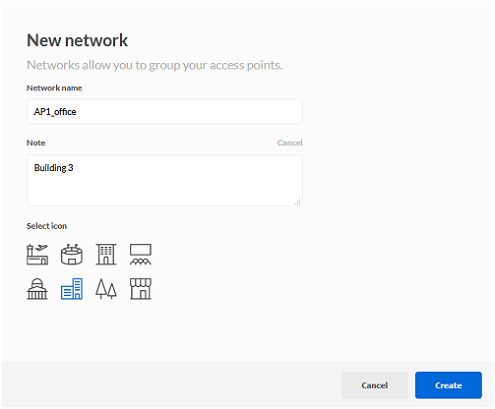The image size is (495, 409).
Task: Click the gray Cancel button
Action: coord(375,385)
